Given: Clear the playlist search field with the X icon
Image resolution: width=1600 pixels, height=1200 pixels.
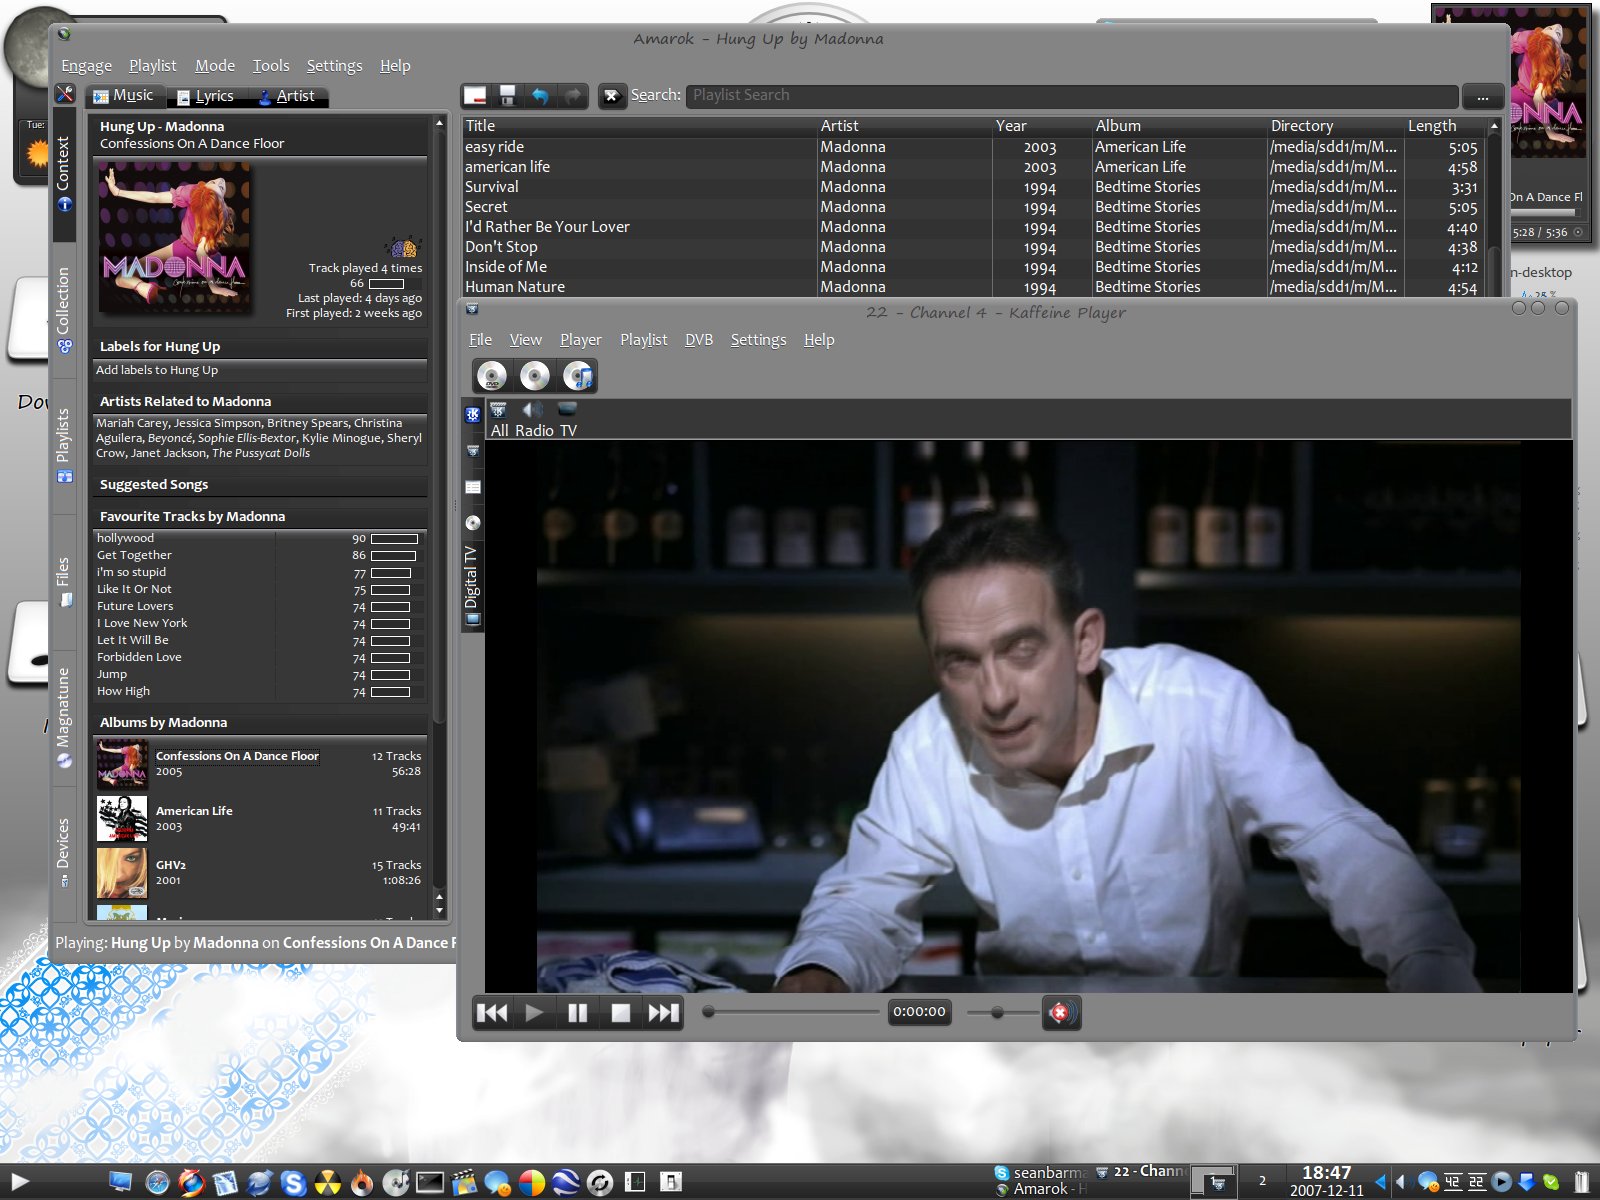Looking at the screenshot, I should pyautogui.click(x=612, y=96).
